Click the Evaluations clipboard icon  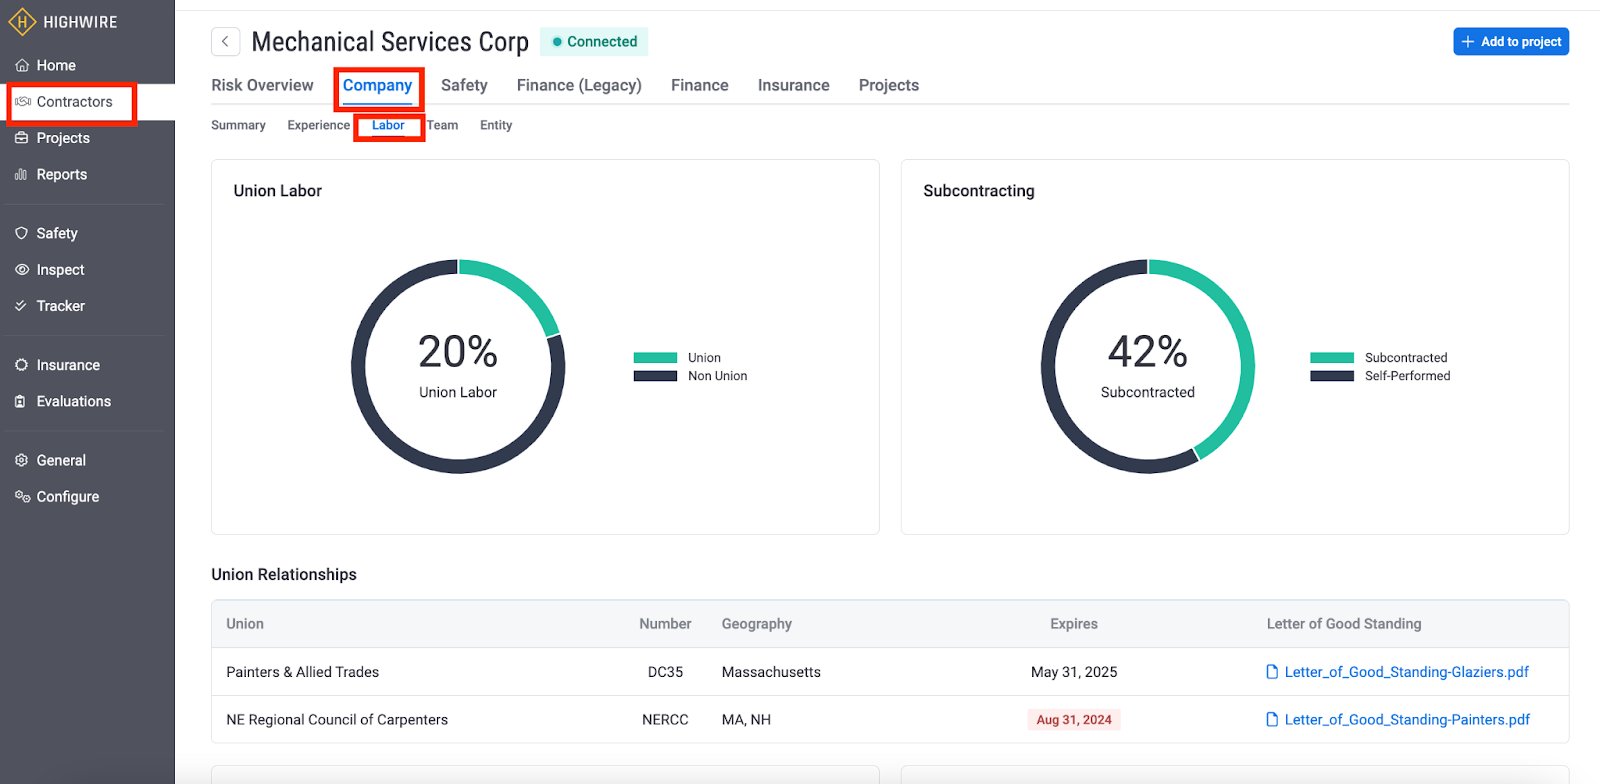(x=22, y=402)
